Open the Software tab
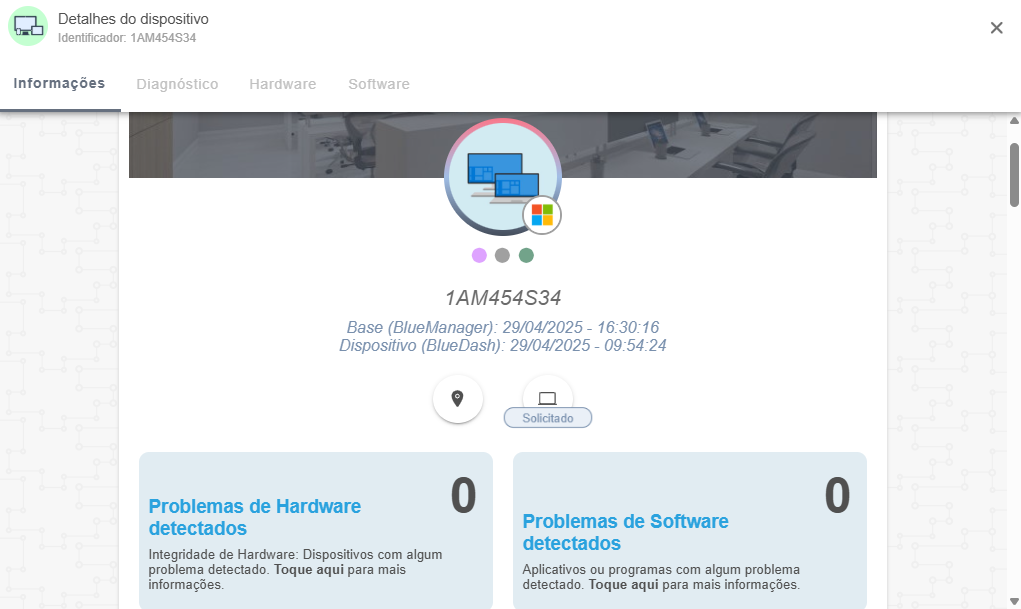Image resolution: width=1021 pixels, height=609 pixels. click(379, 84)
